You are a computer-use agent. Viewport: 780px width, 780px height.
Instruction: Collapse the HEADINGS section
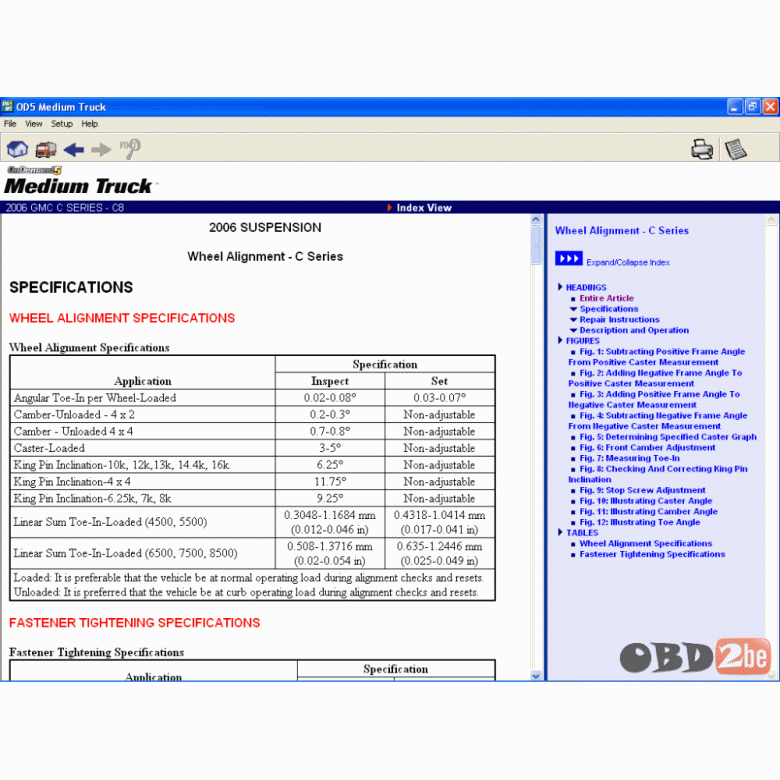pyautogui.click(x=560, y=287)
